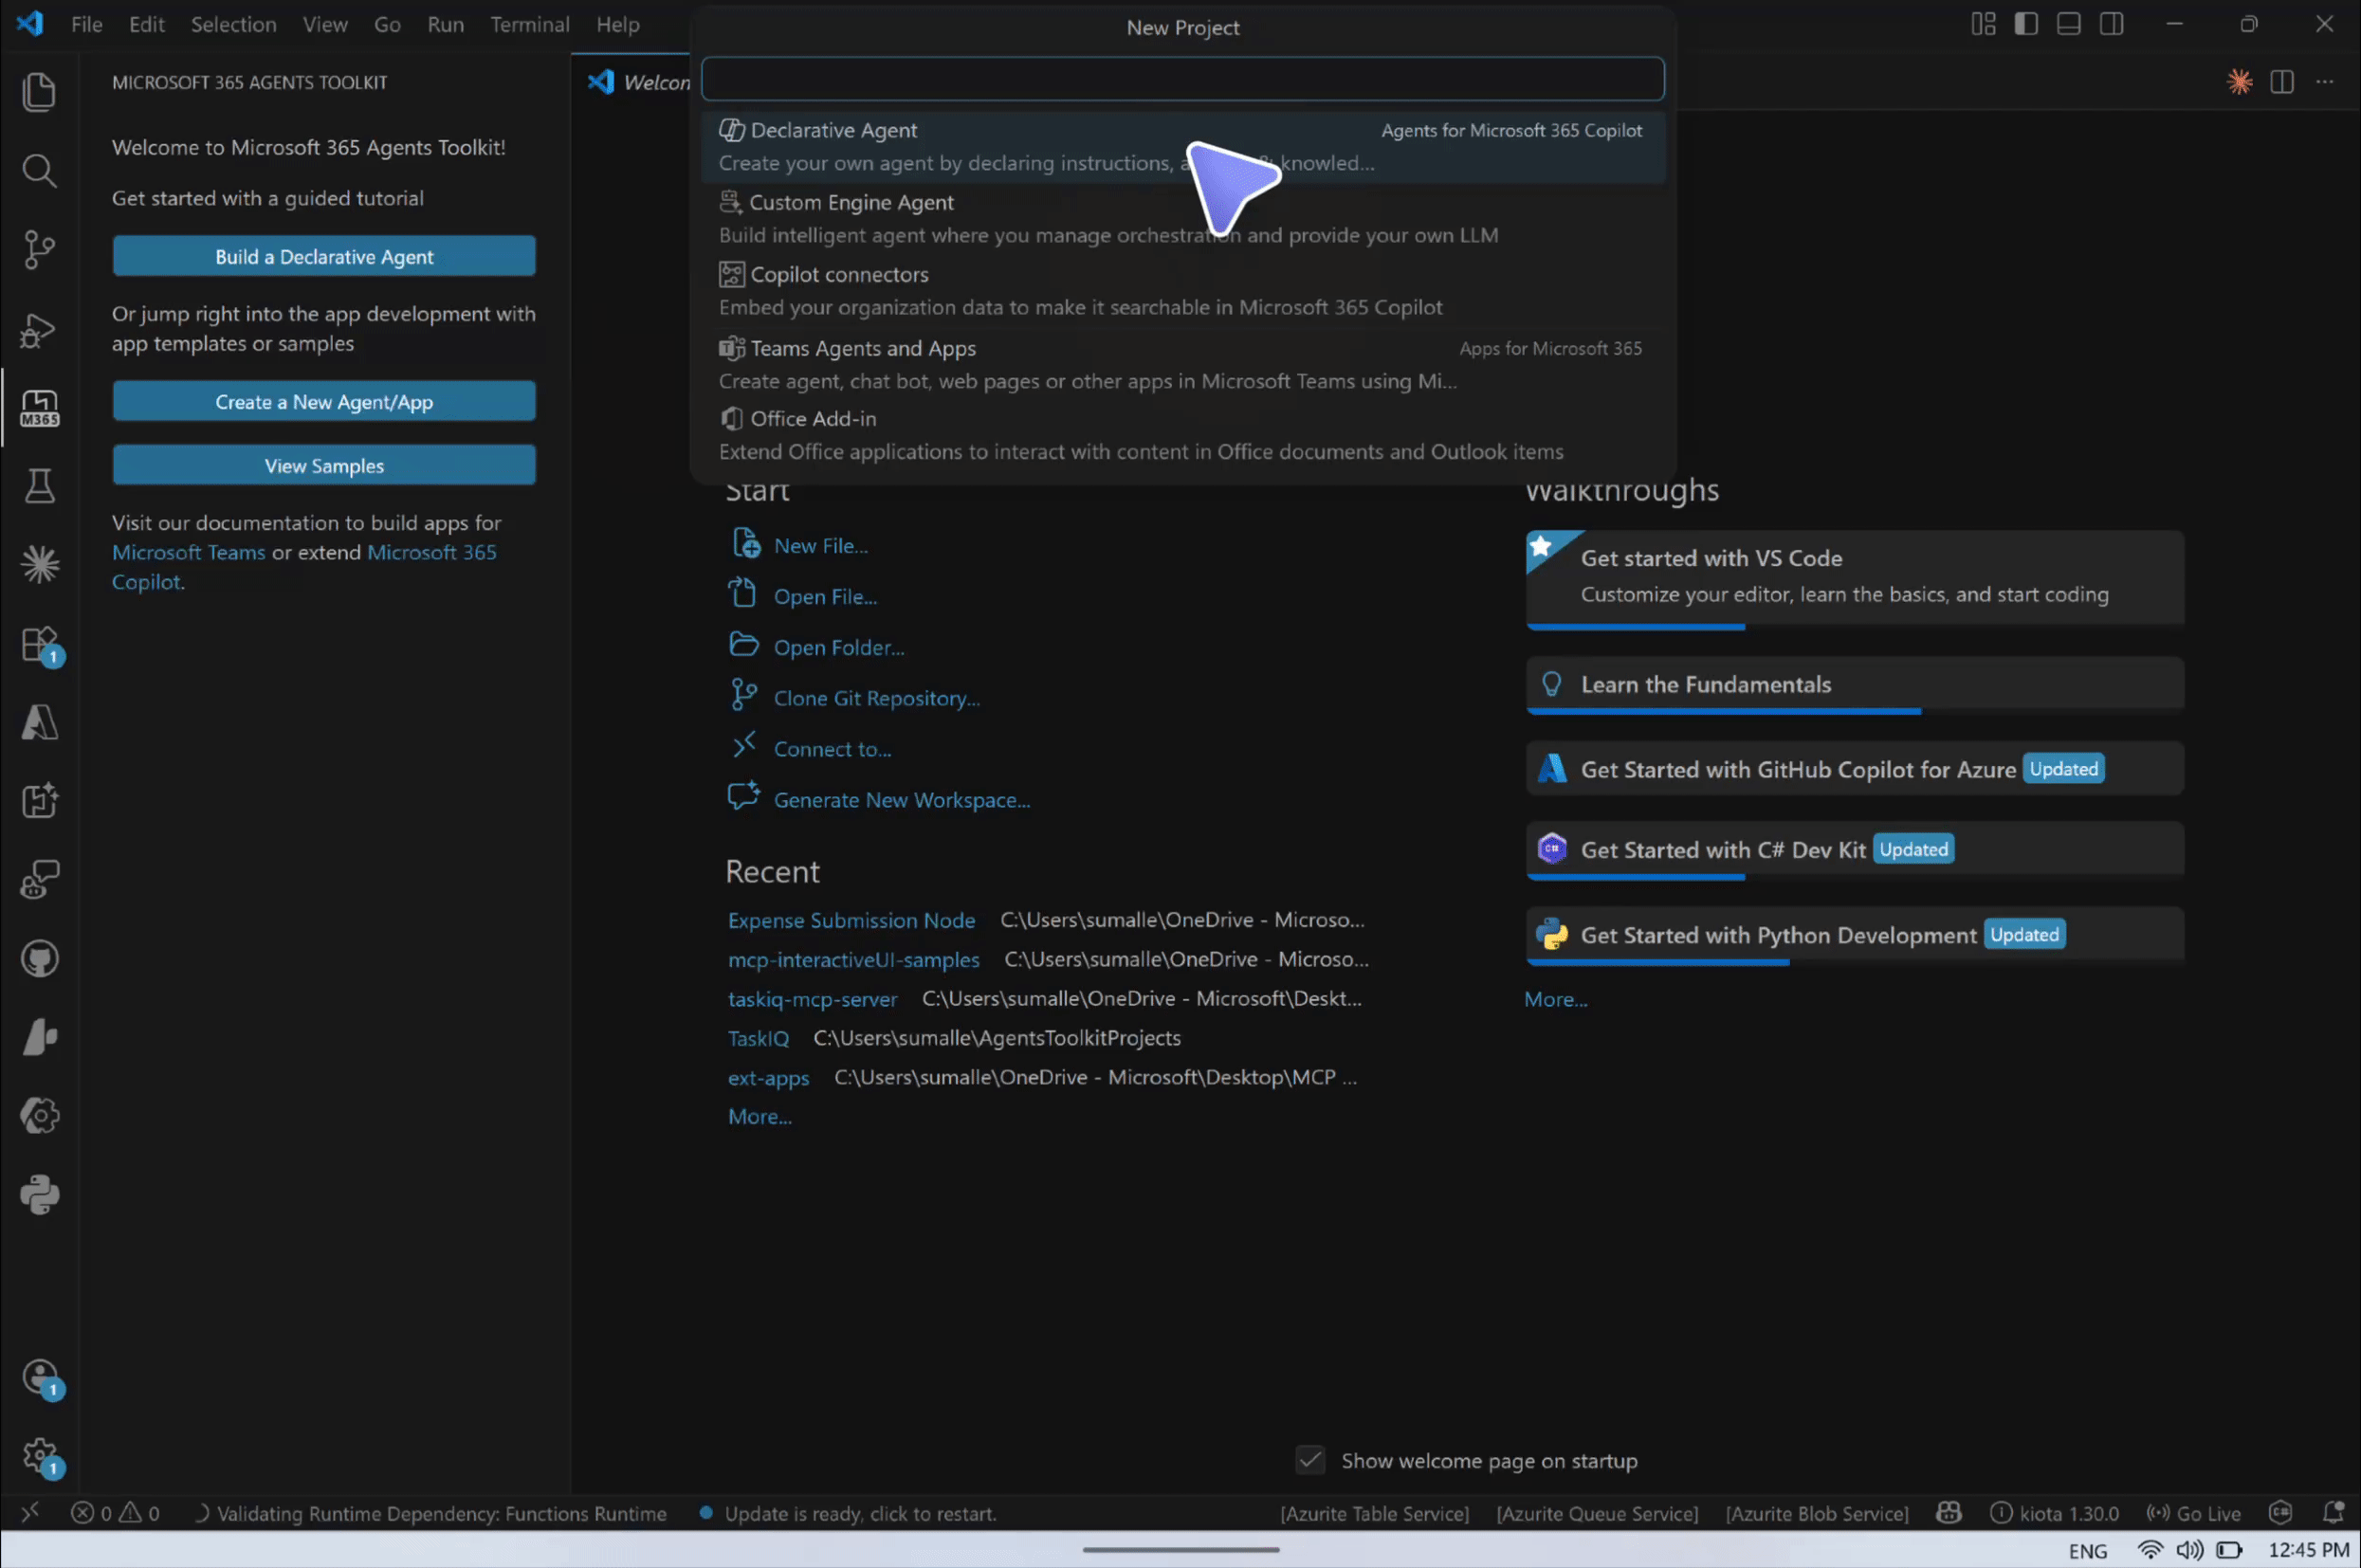Focus the New Project search input

[1182, 79]
